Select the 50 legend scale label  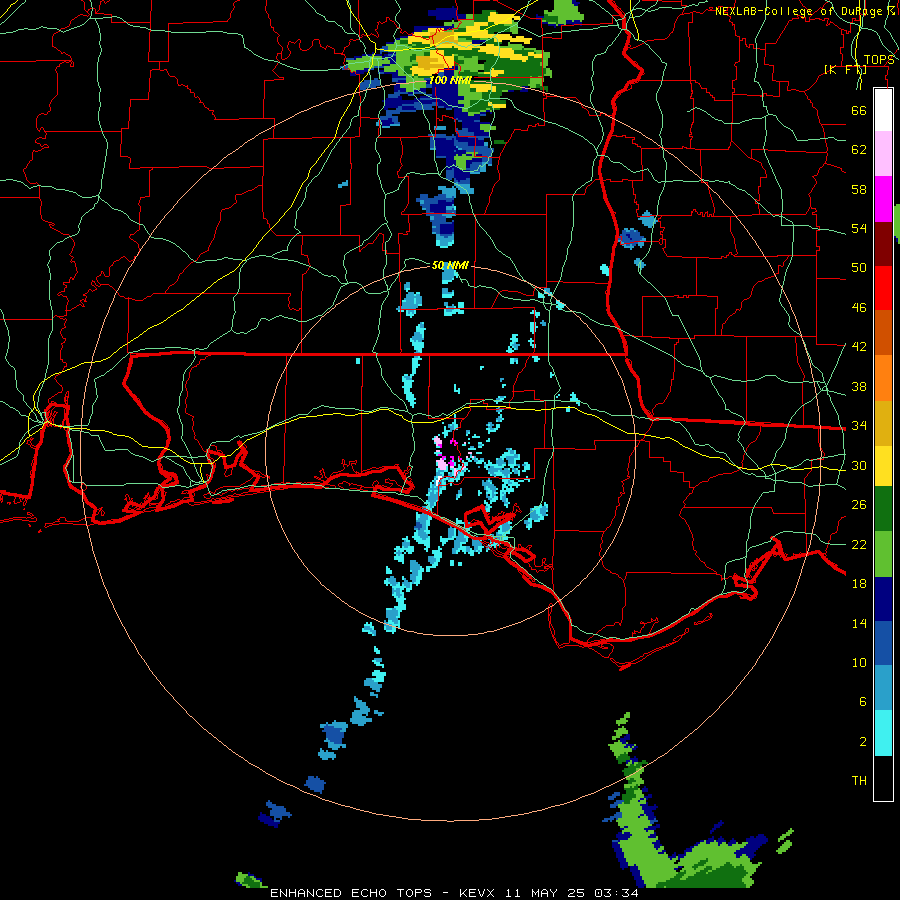859,268
